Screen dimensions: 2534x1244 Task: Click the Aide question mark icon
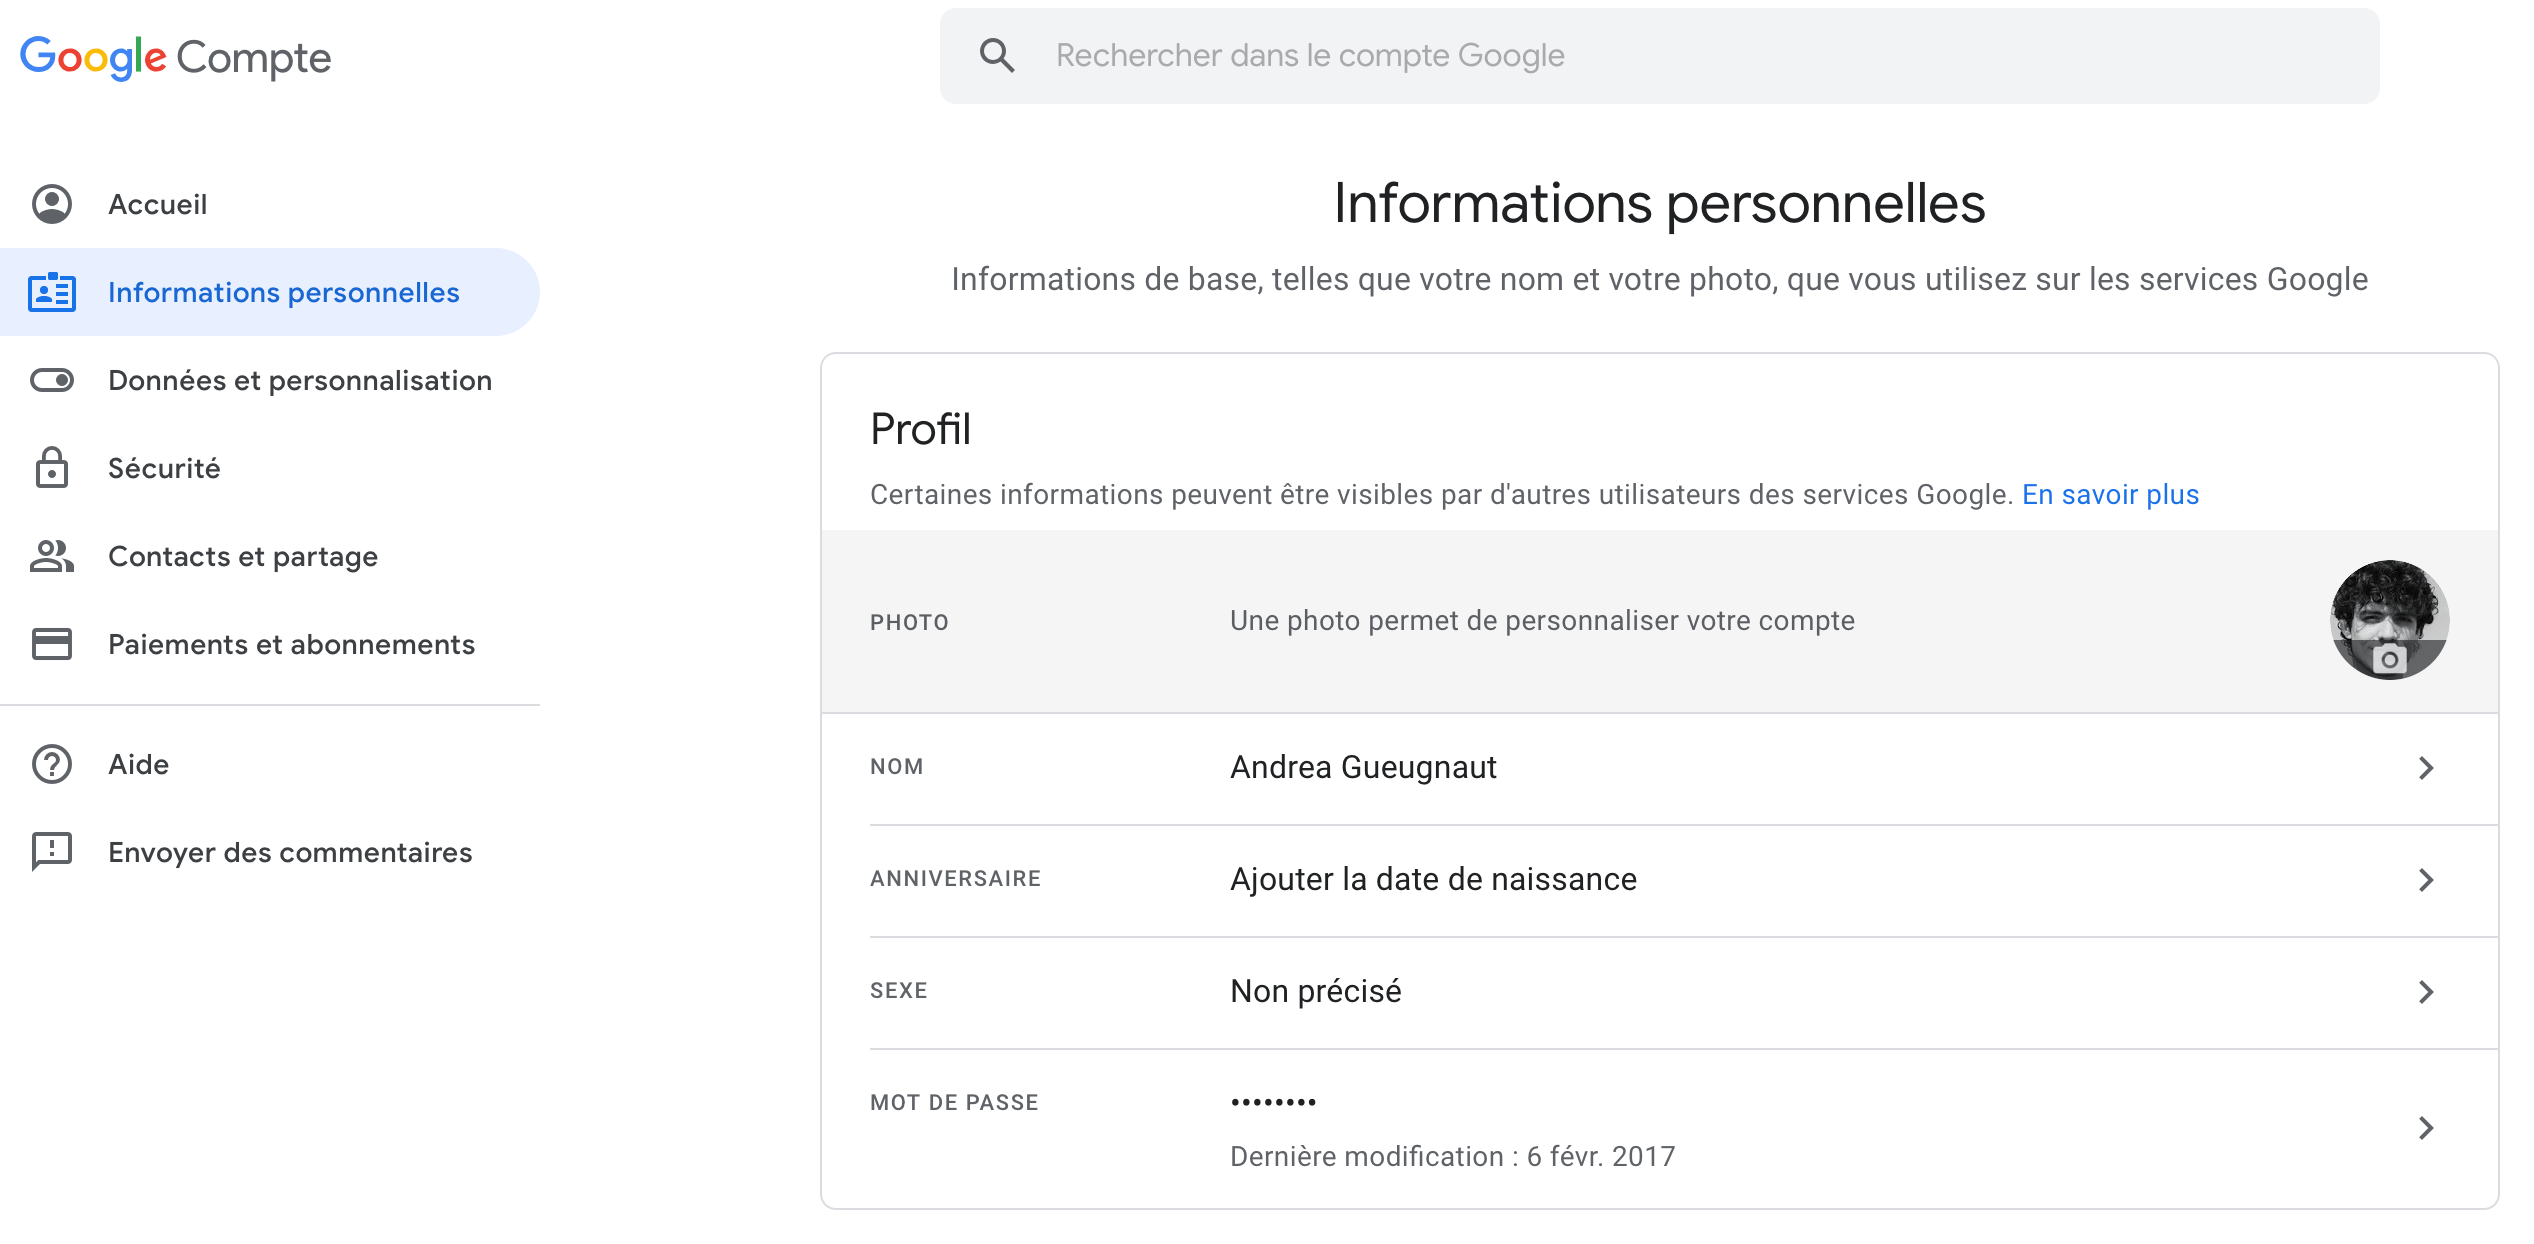click(x=52, y=764)
